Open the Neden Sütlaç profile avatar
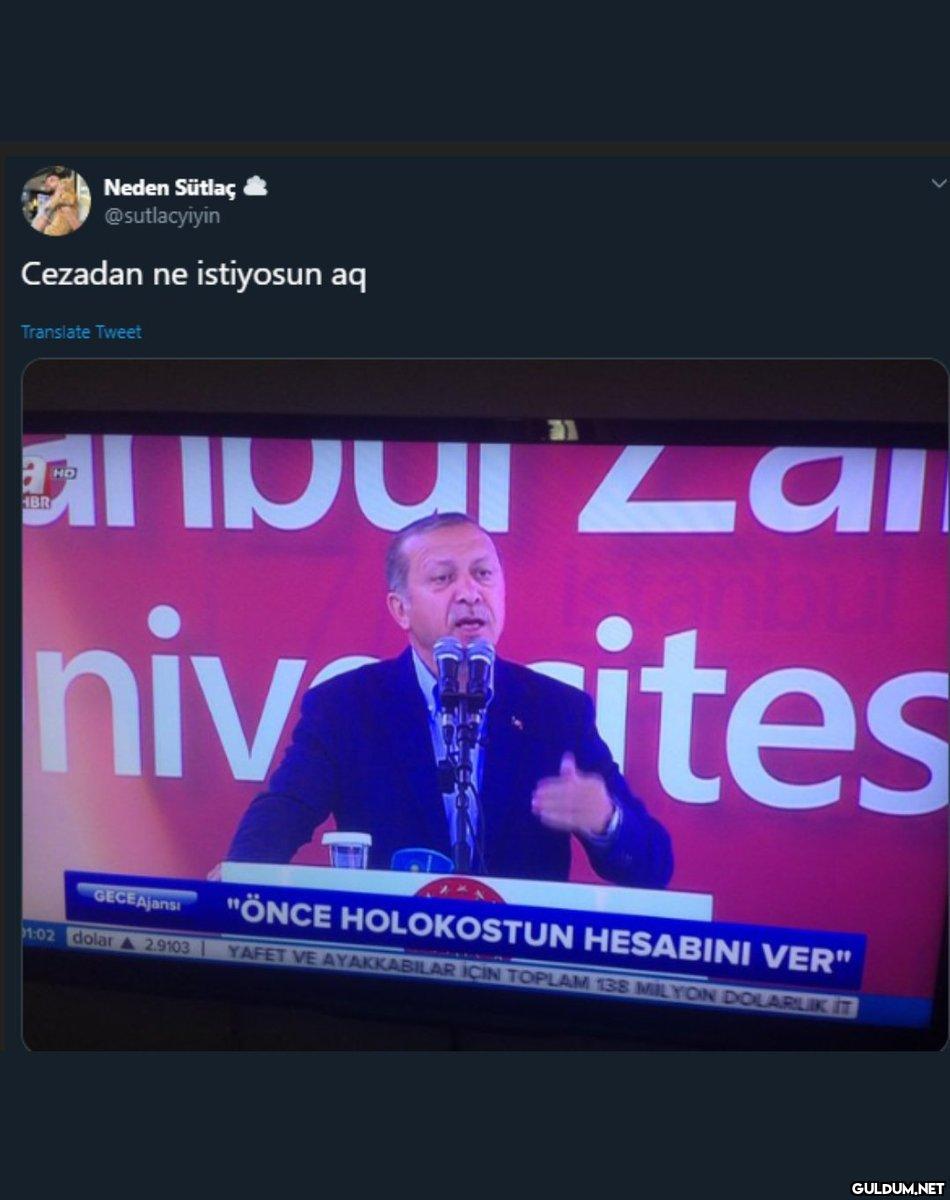Screen dimensions: 950x1200 point(56,200)
